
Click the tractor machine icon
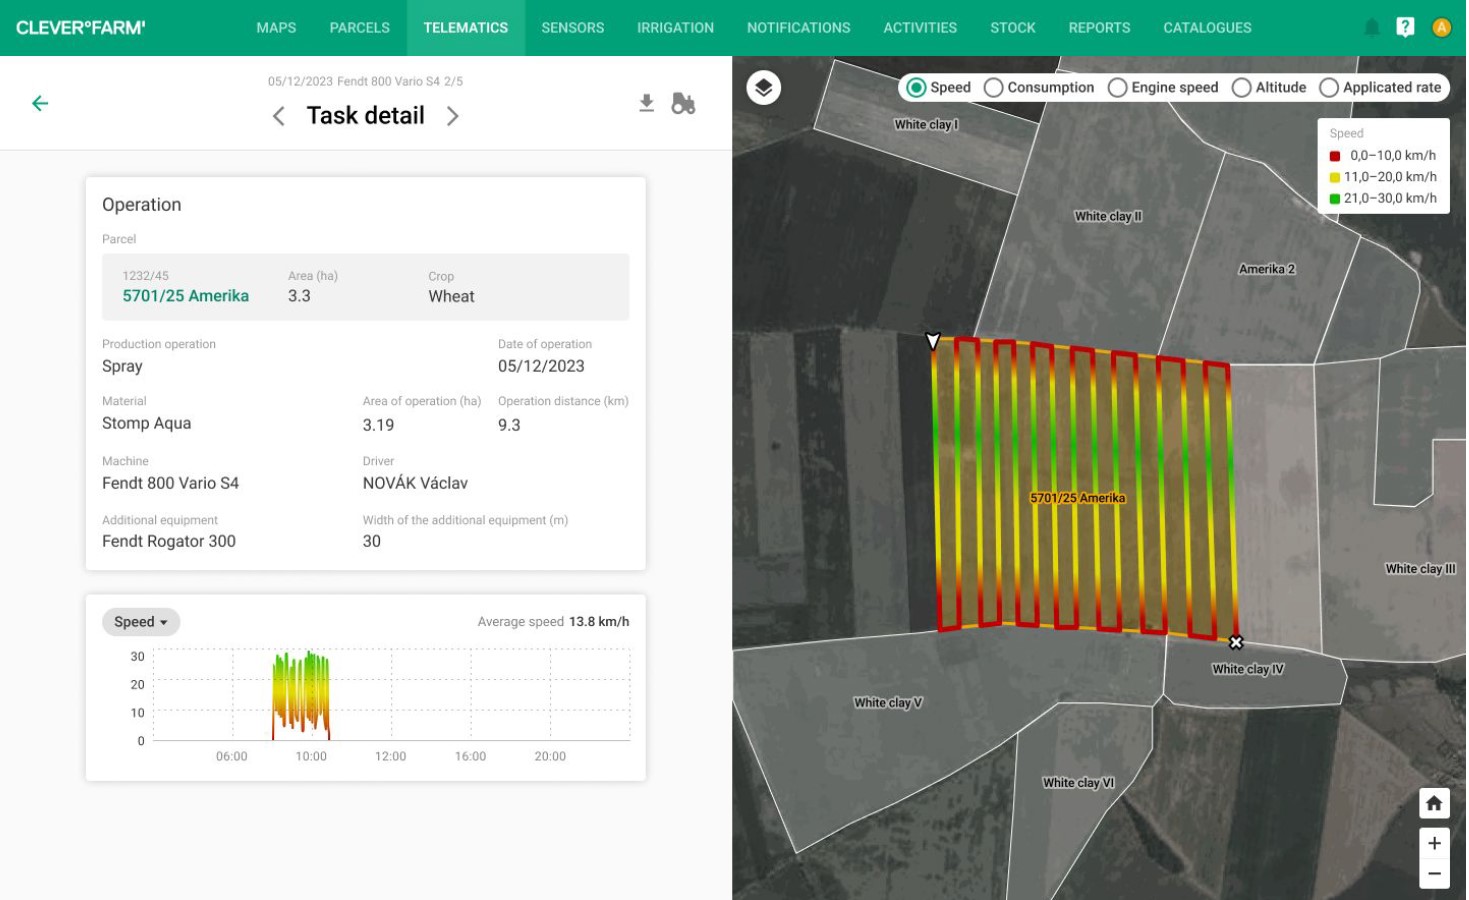pos(683,103)
